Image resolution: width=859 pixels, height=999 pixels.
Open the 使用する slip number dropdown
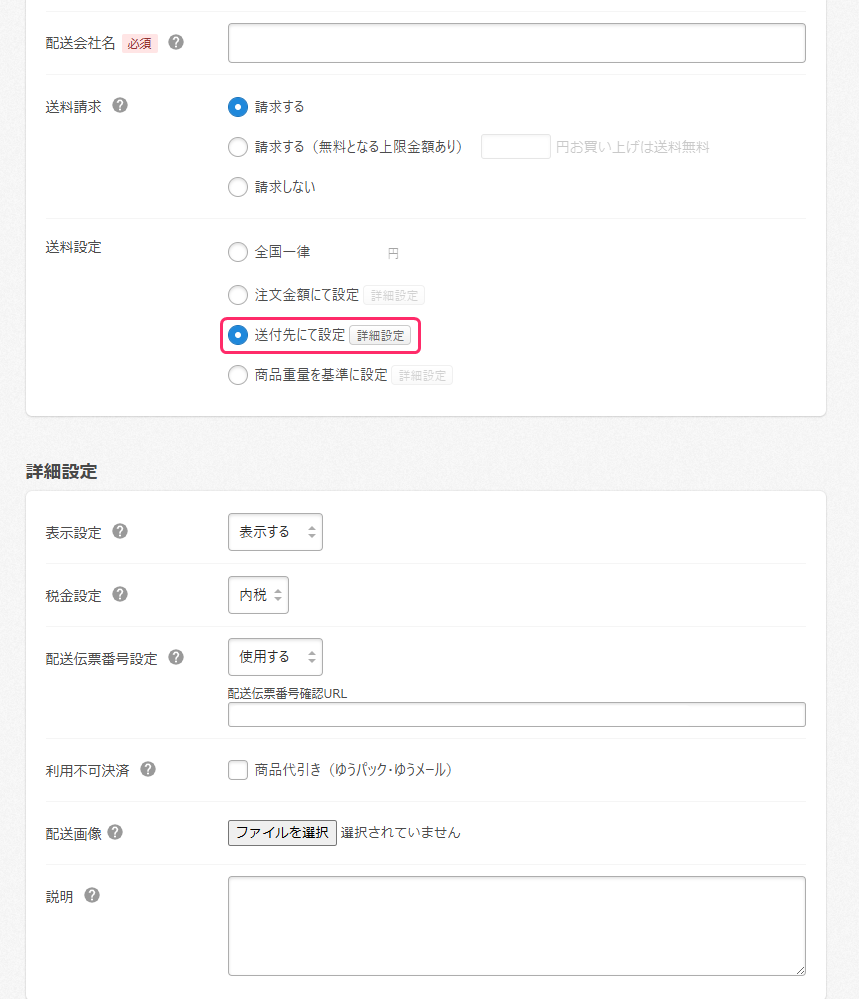[x=275, y=657]
